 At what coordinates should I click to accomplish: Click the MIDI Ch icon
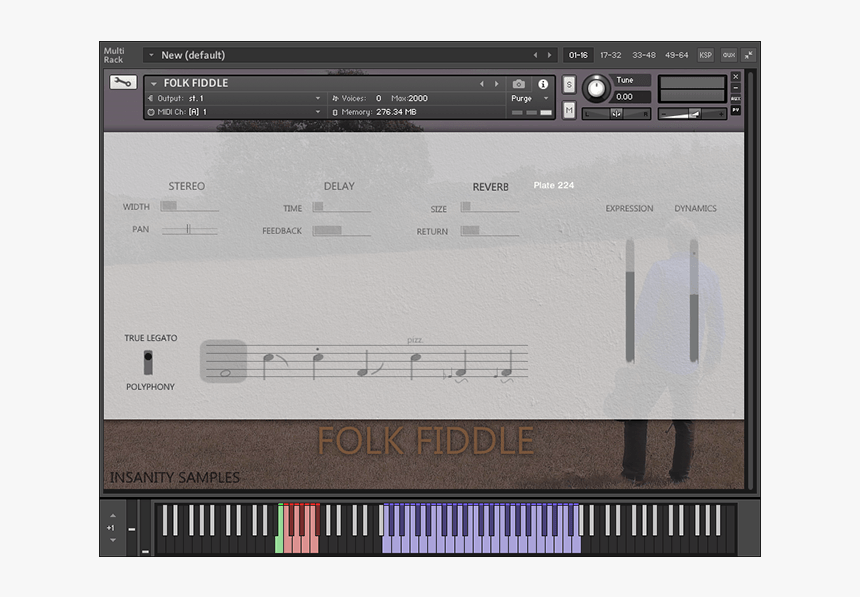click(x=151, y=112)
